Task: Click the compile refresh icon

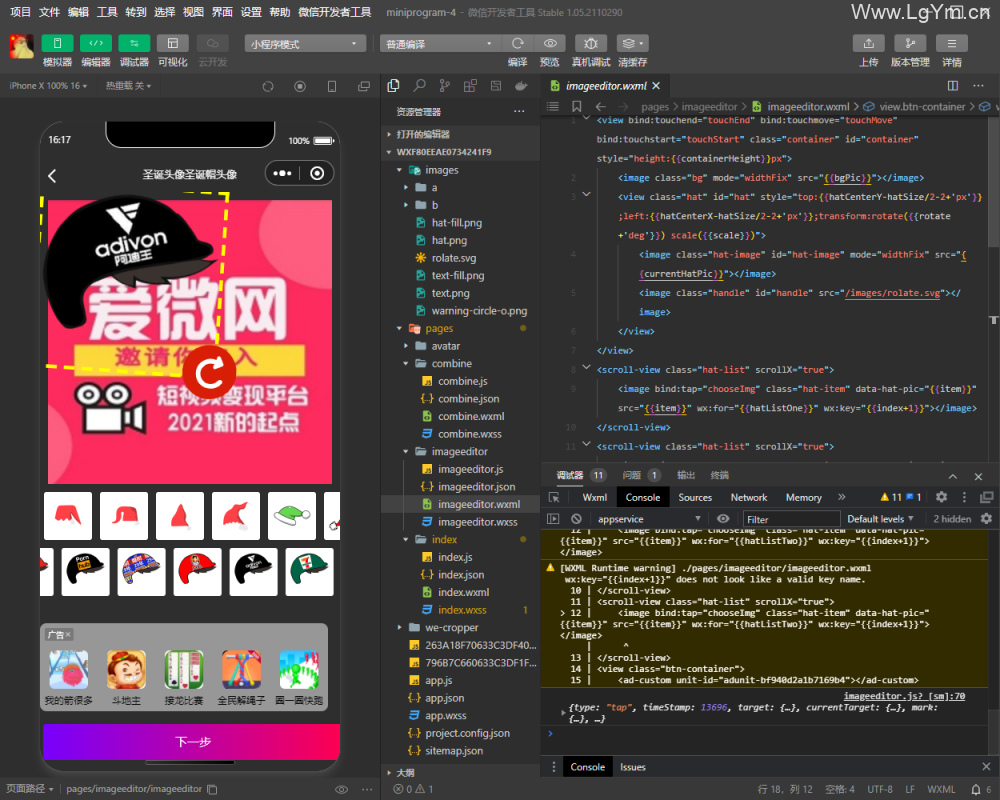Action: 518,43
